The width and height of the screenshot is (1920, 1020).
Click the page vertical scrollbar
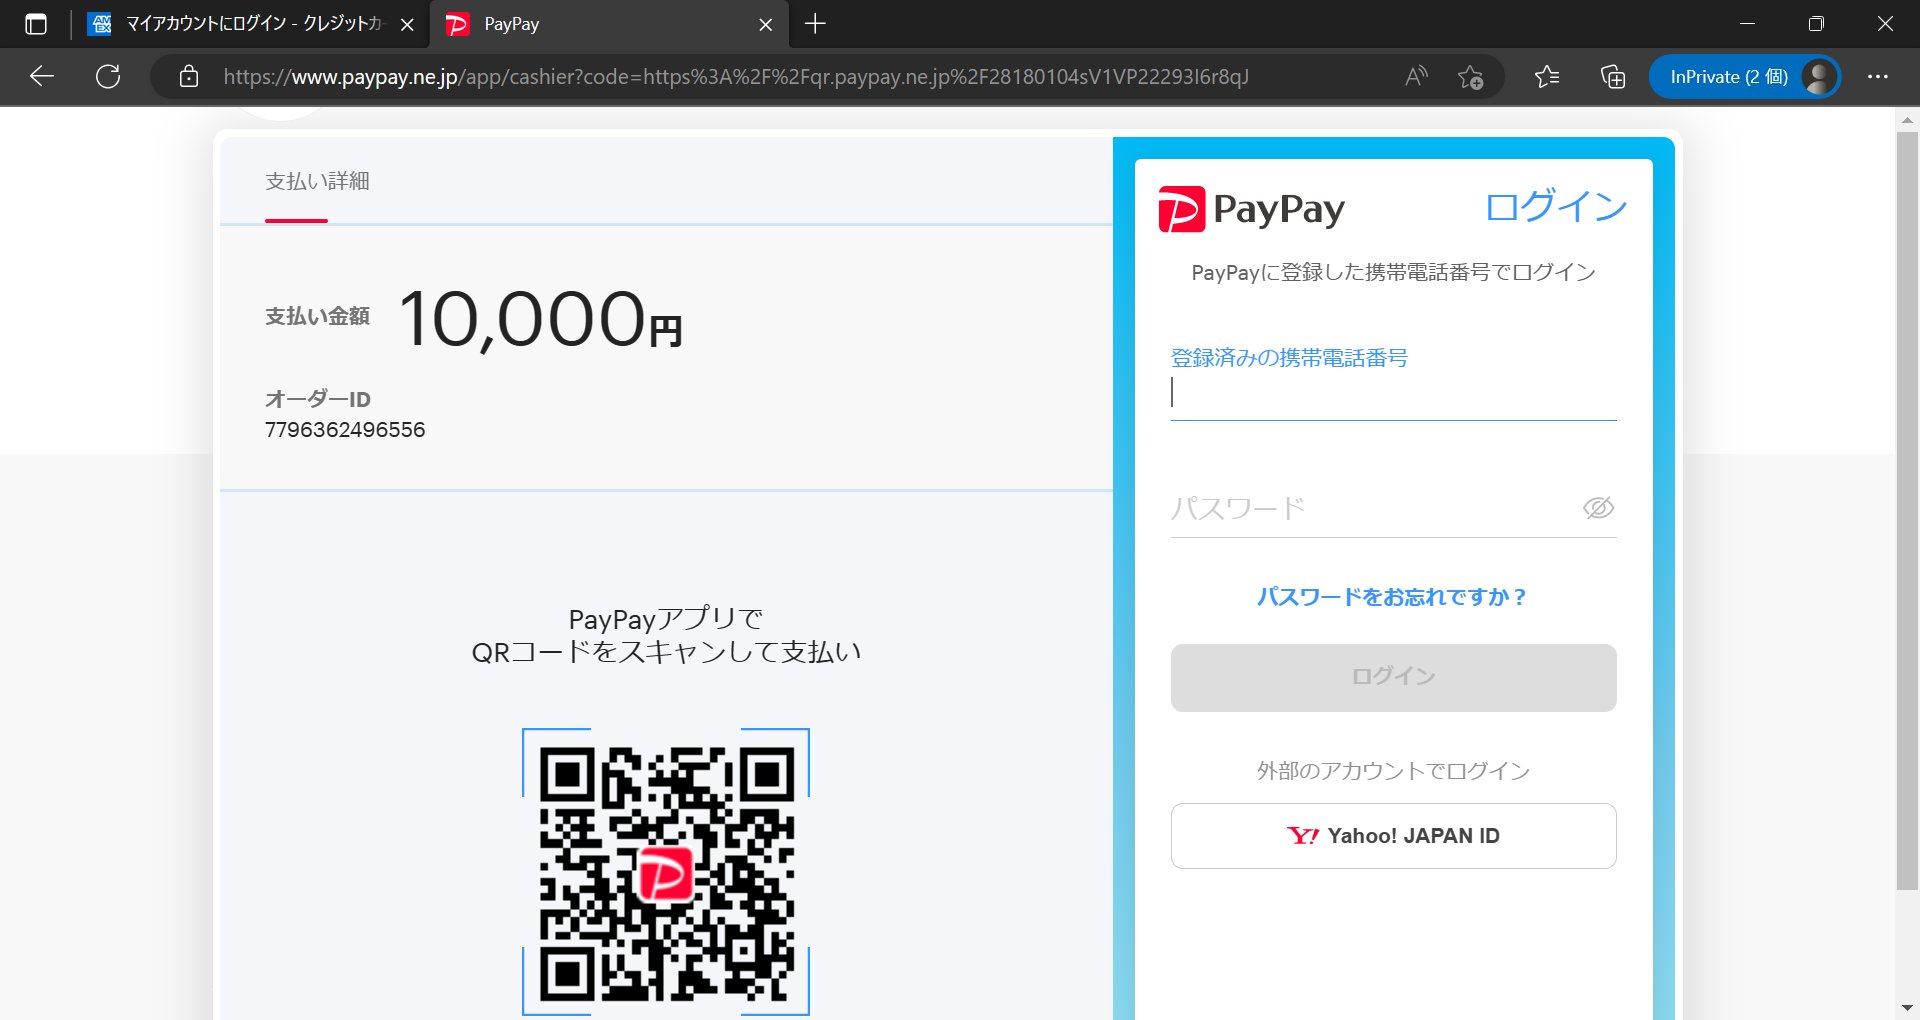tap(1907, 510)
